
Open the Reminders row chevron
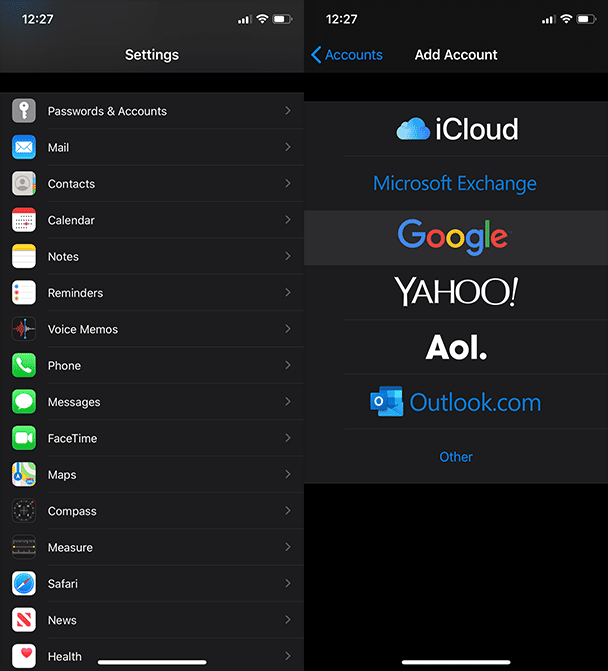(x=288, y=293)
